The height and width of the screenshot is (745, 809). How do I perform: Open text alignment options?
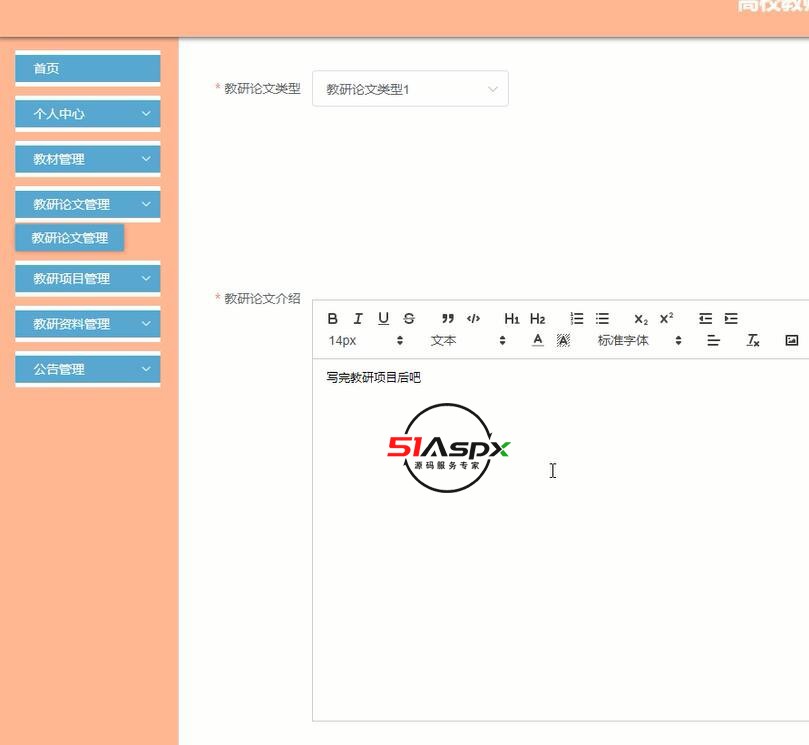(714, 340)
